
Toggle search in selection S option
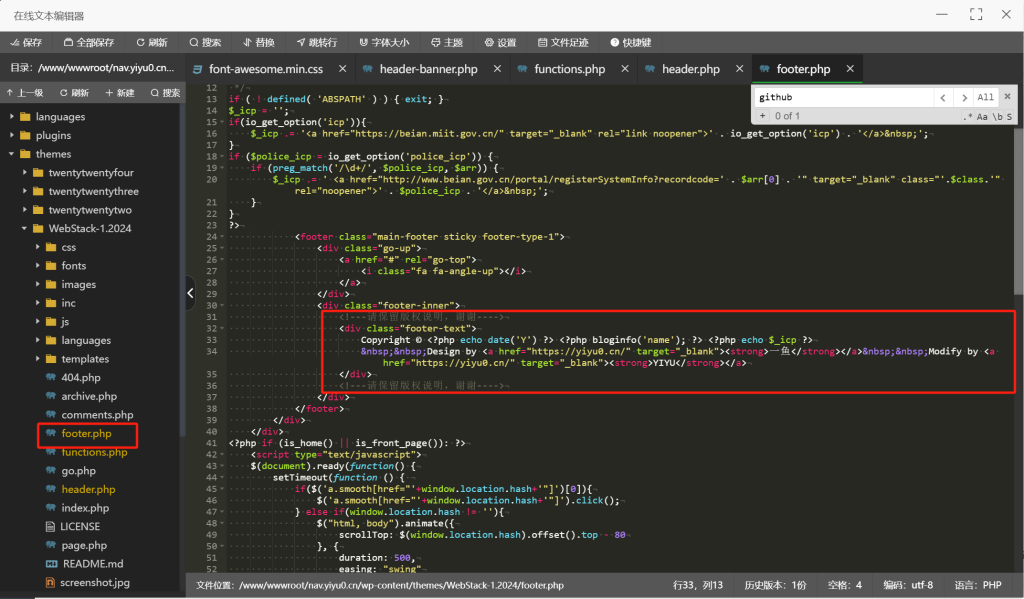click(1009, 116)
